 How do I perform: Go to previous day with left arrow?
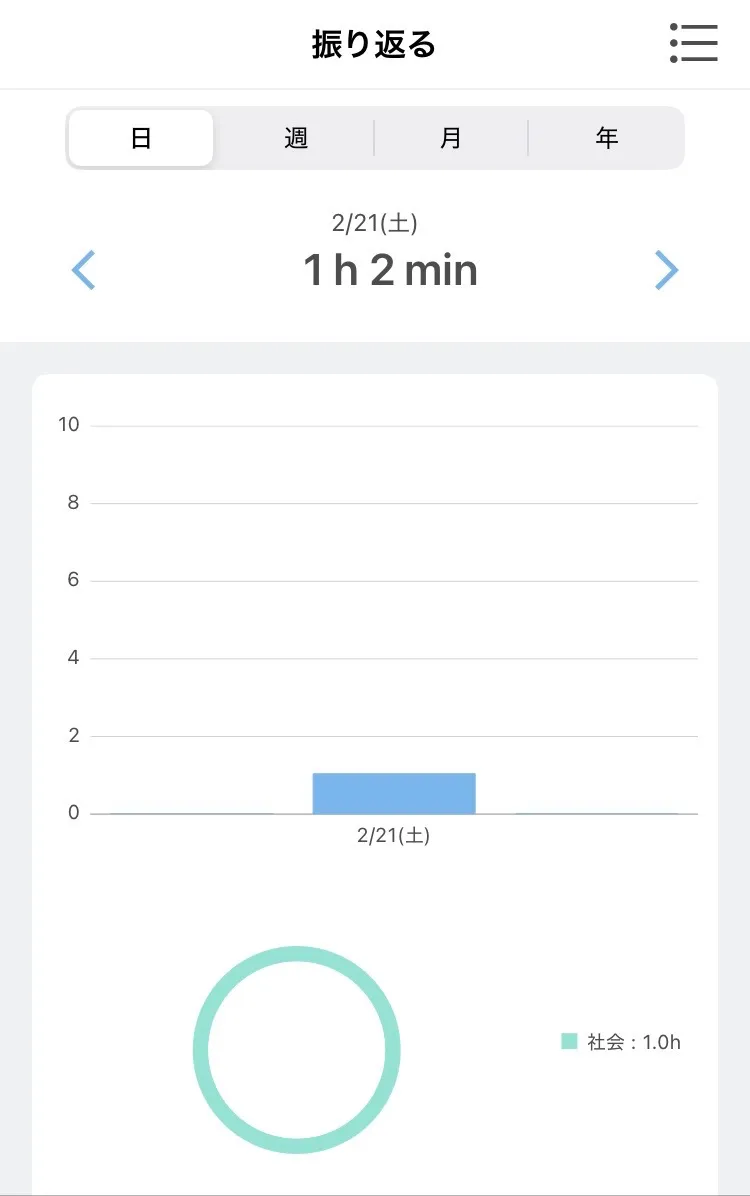coord(84,270)
